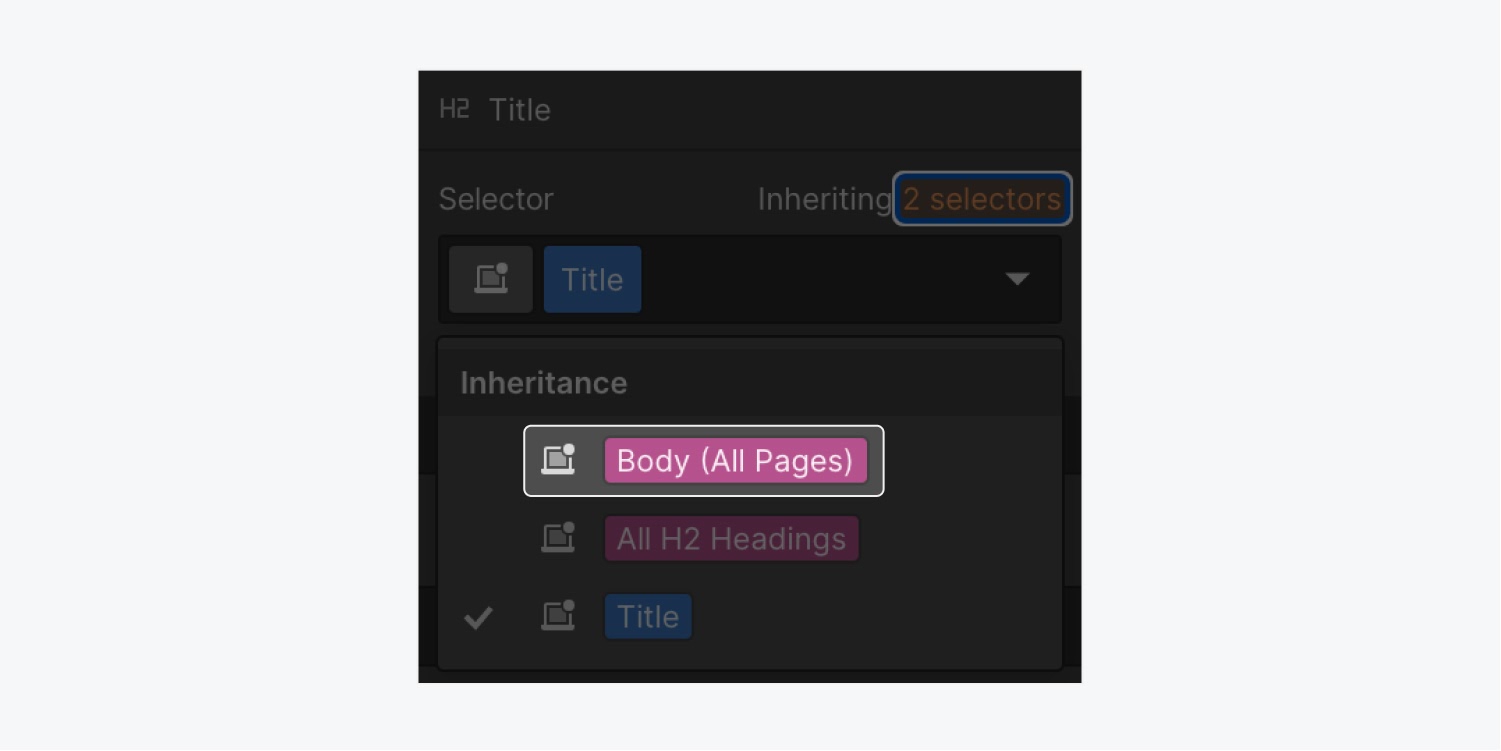Screen dimensions: 1501x751
Task: Click the Selector label
Action: click(496, 199)
